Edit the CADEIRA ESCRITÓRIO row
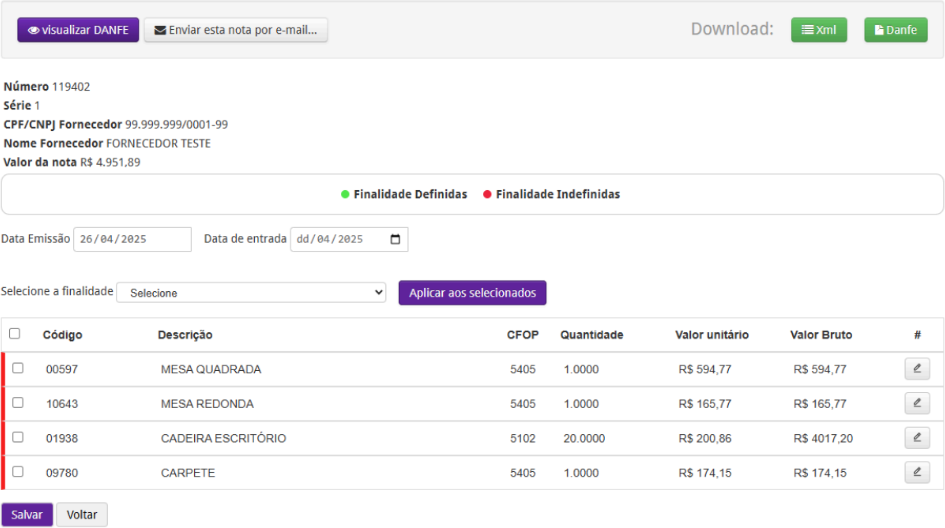945x528 pixels. point(916,438)
